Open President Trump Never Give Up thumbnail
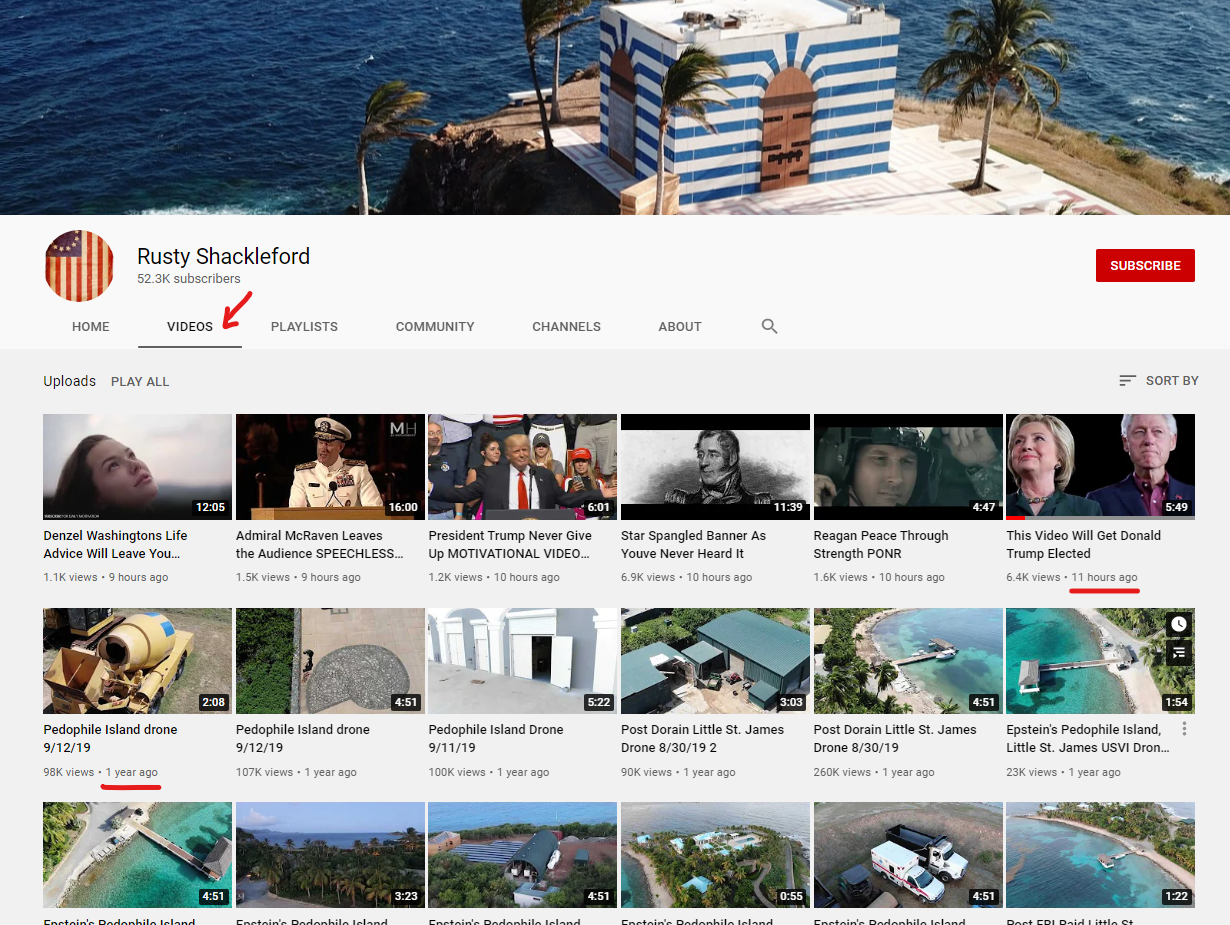 pos(522,467)
